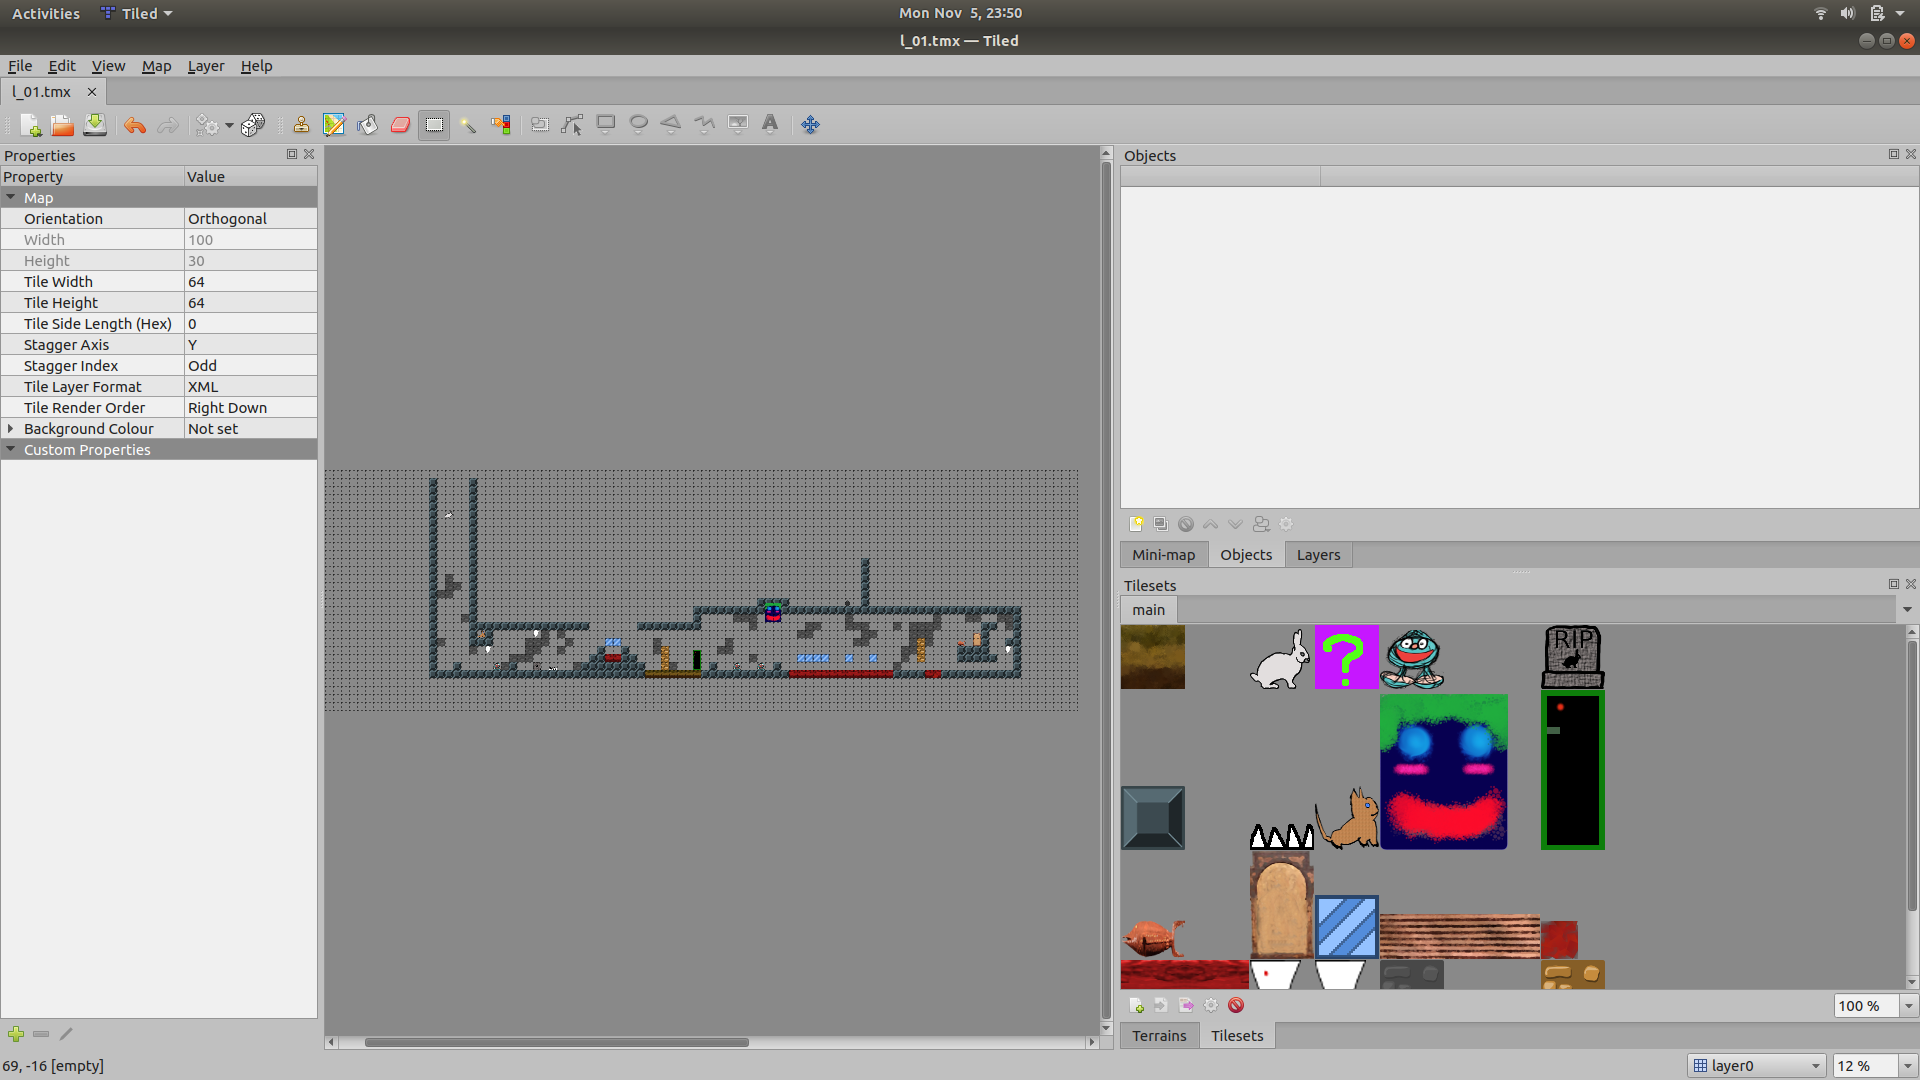Click the remove tileset red icon
Screen dimensions: 1920x1080
coord(1236,1005)
